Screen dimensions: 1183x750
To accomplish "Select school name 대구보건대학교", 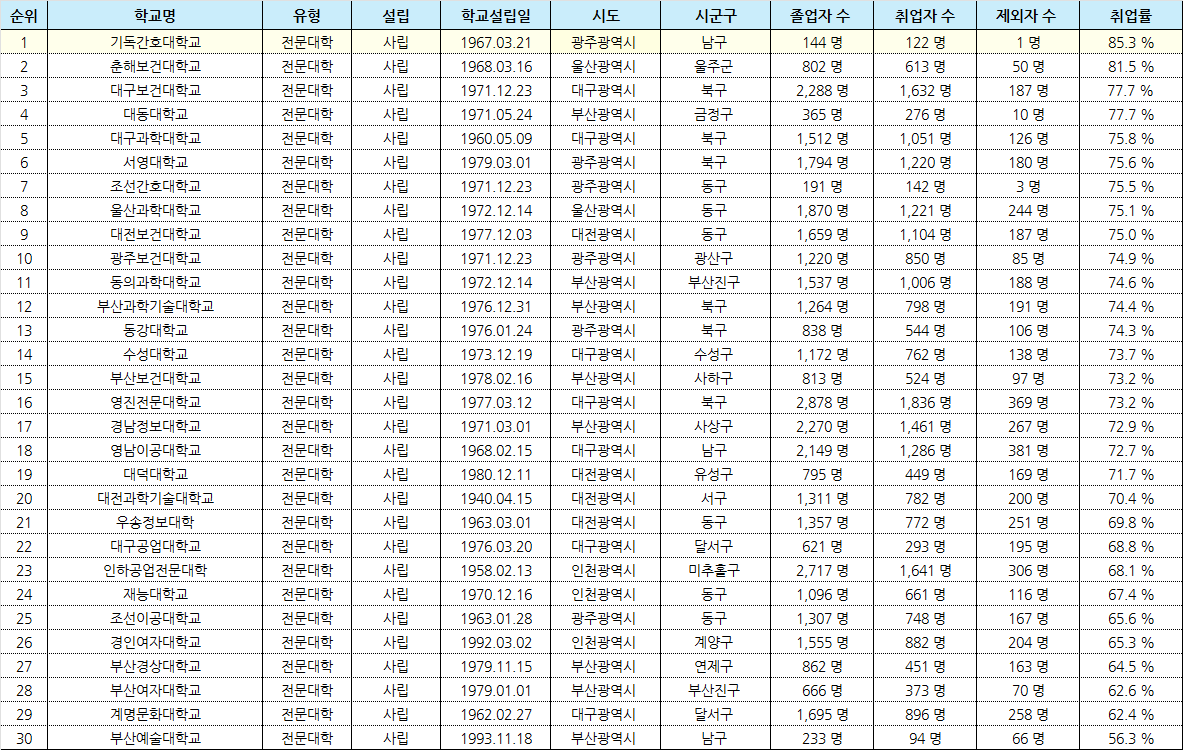I will click(155, 91).
